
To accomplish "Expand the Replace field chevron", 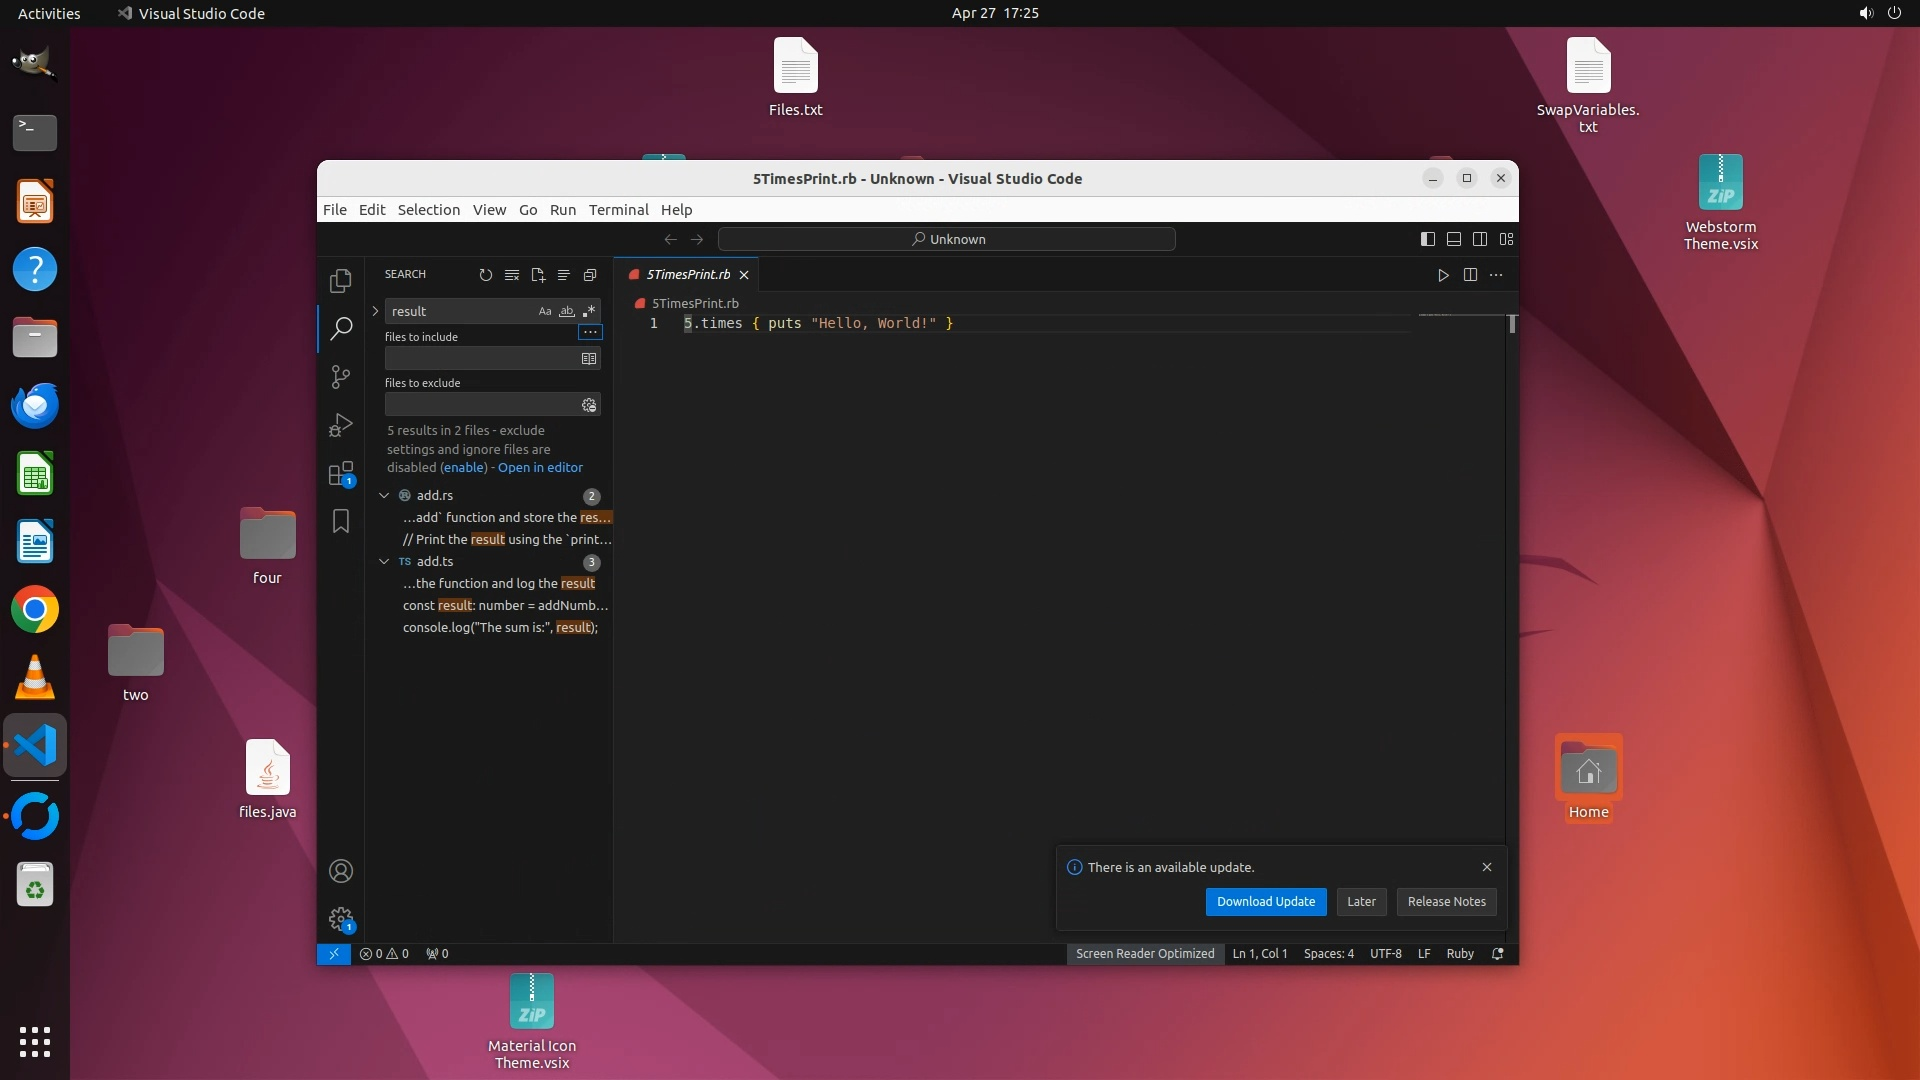I will coord(376,311).
